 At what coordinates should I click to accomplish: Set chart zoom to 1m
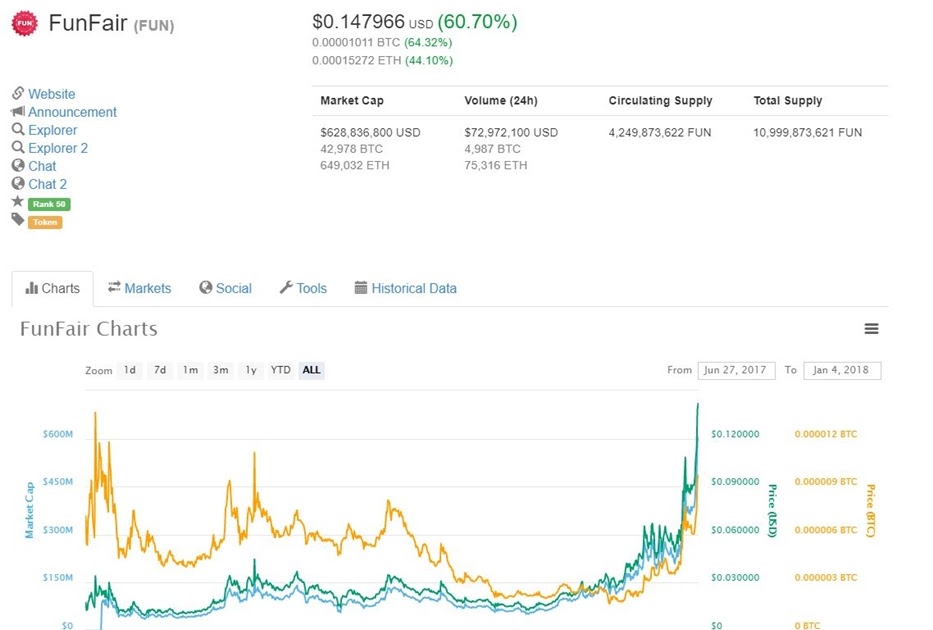click(x=190, y=370)
